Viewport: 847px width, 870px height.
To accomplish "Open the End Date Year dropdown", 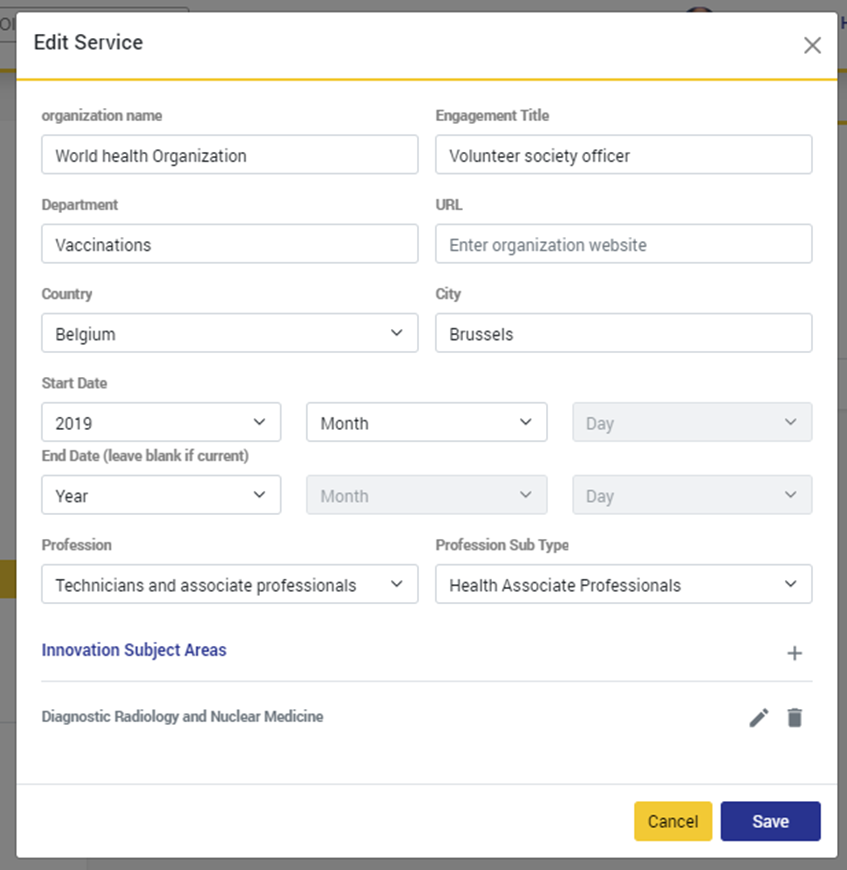I will click(161, 495).
